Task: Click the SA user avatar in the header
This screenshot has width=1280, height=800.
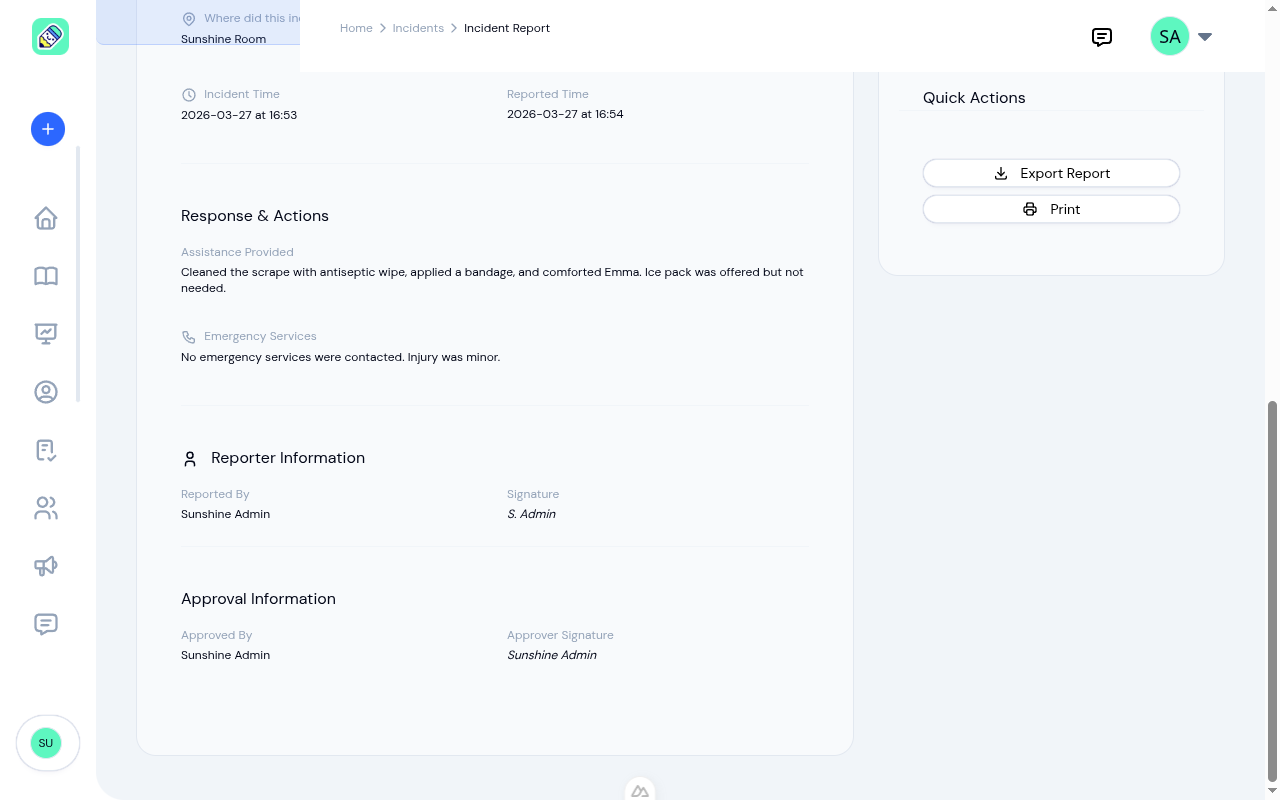Action: click(1170, 36)
